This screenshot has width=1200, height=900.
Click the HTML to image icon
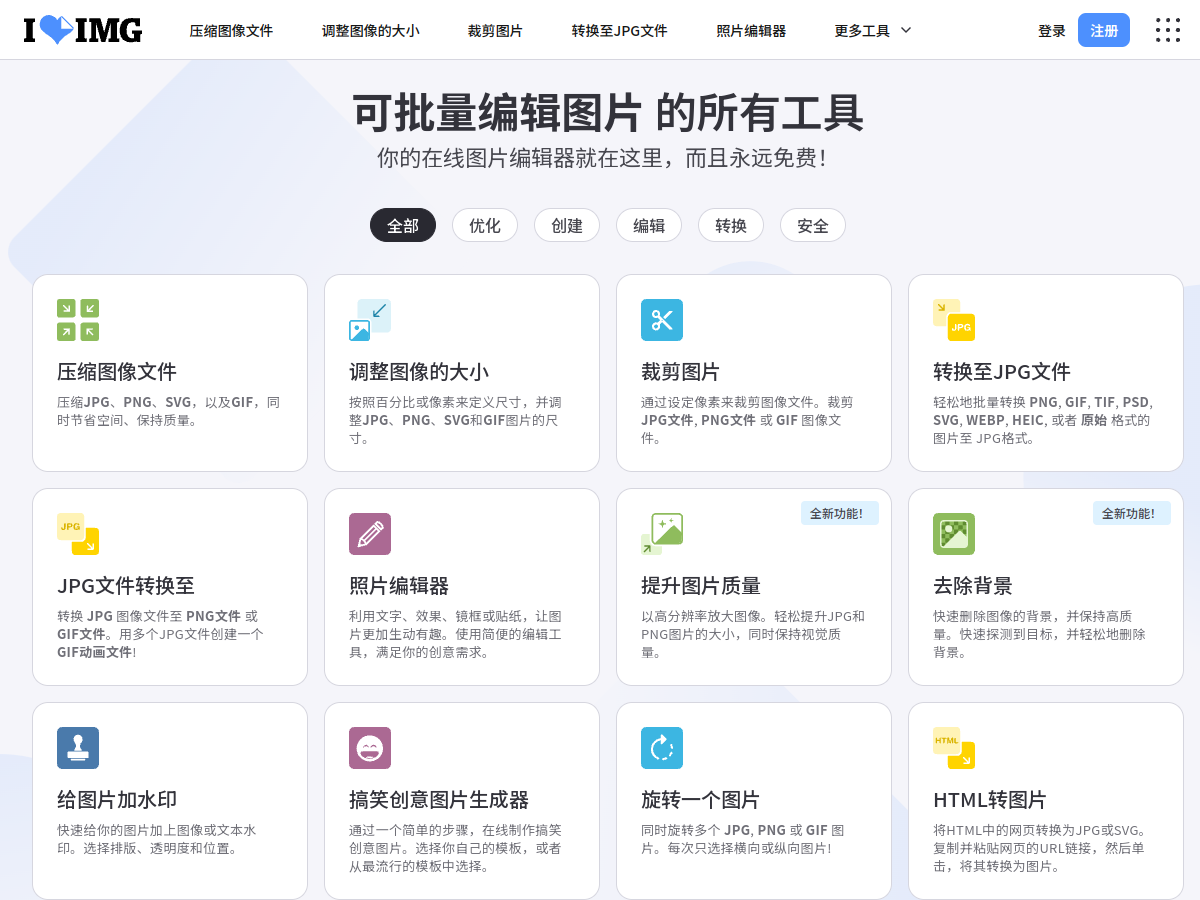954,748
